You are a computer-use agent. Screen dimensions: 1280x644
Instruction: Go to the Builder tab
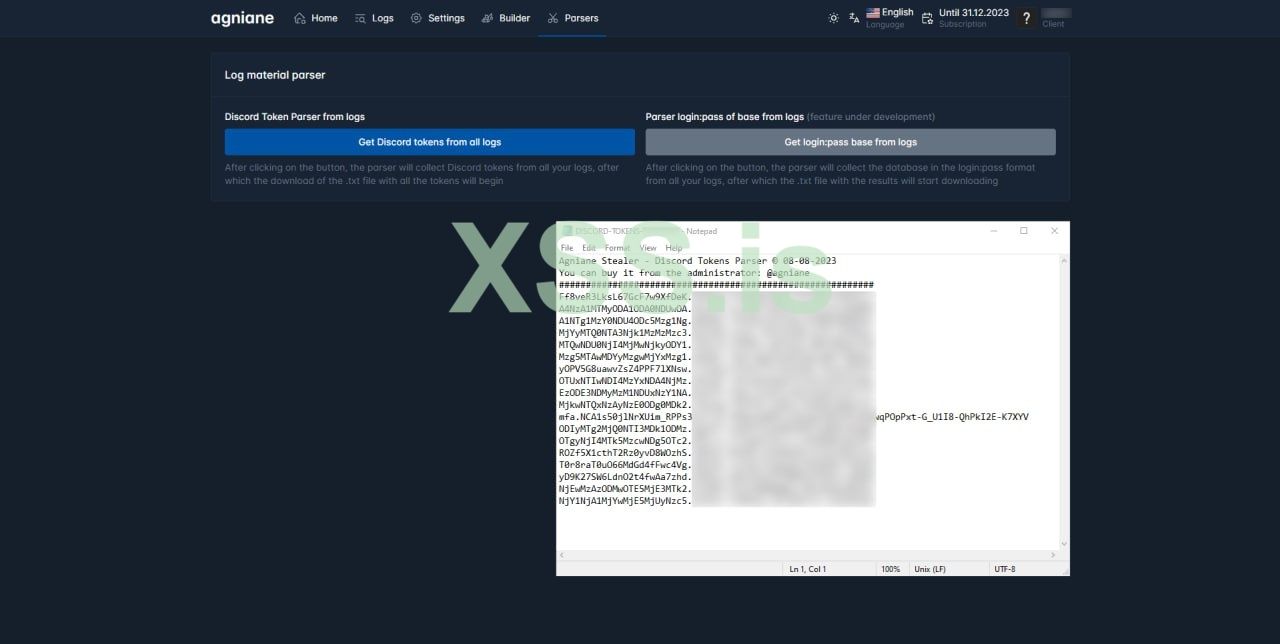point(506,18)
